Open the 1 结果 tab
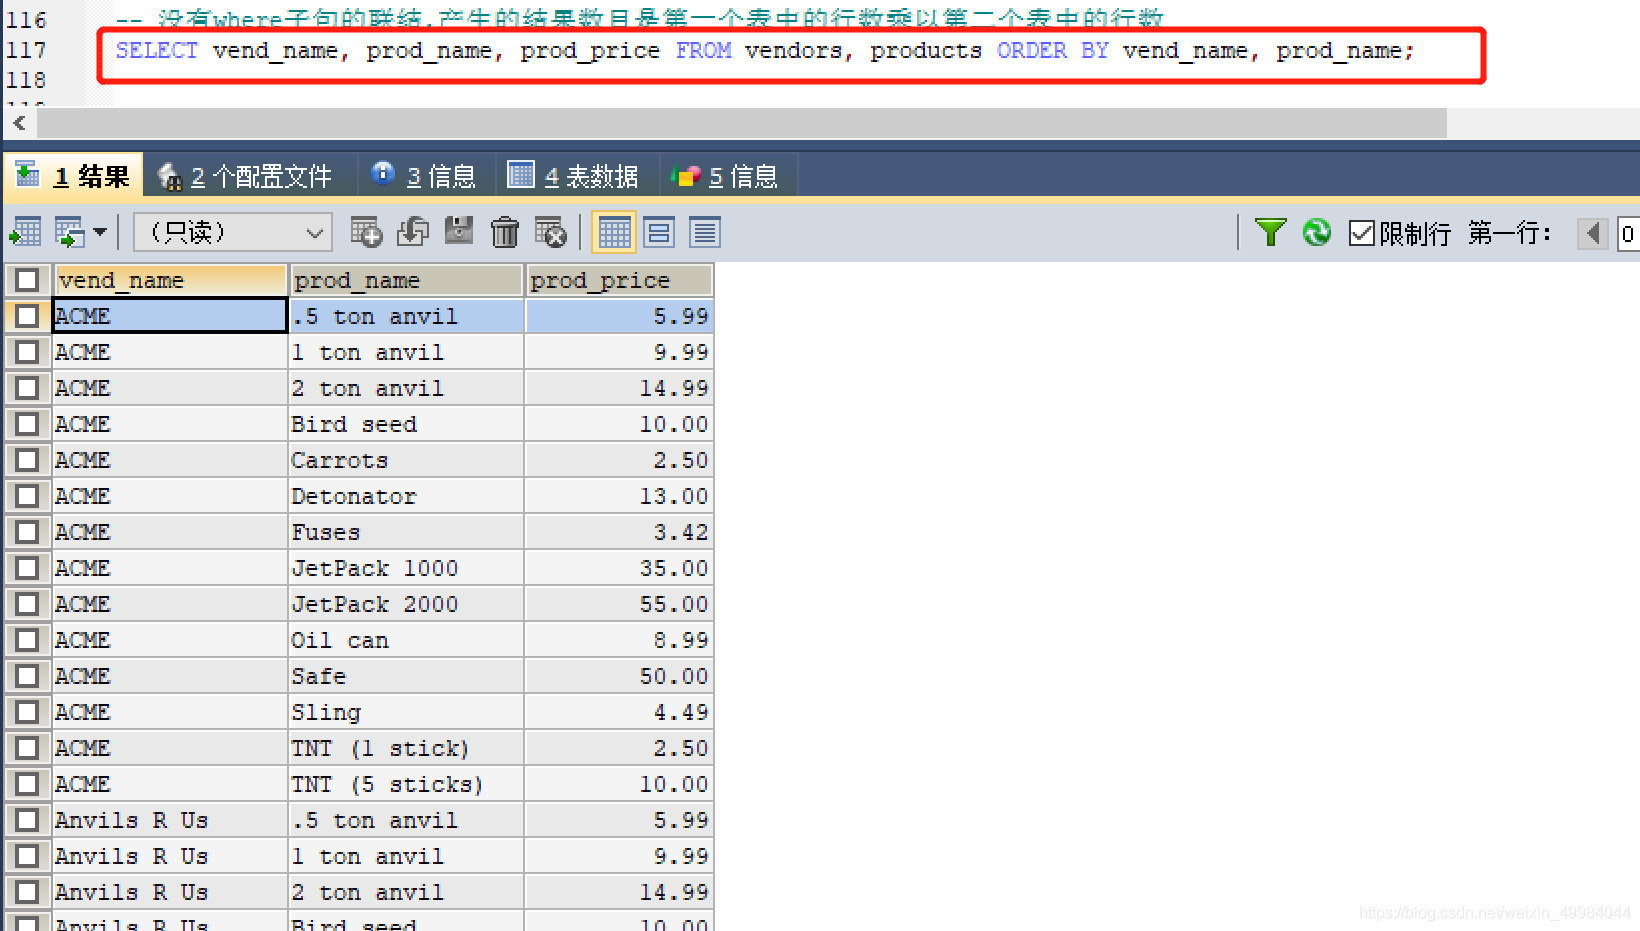1640x931 pixels. (x=73, y=176)
